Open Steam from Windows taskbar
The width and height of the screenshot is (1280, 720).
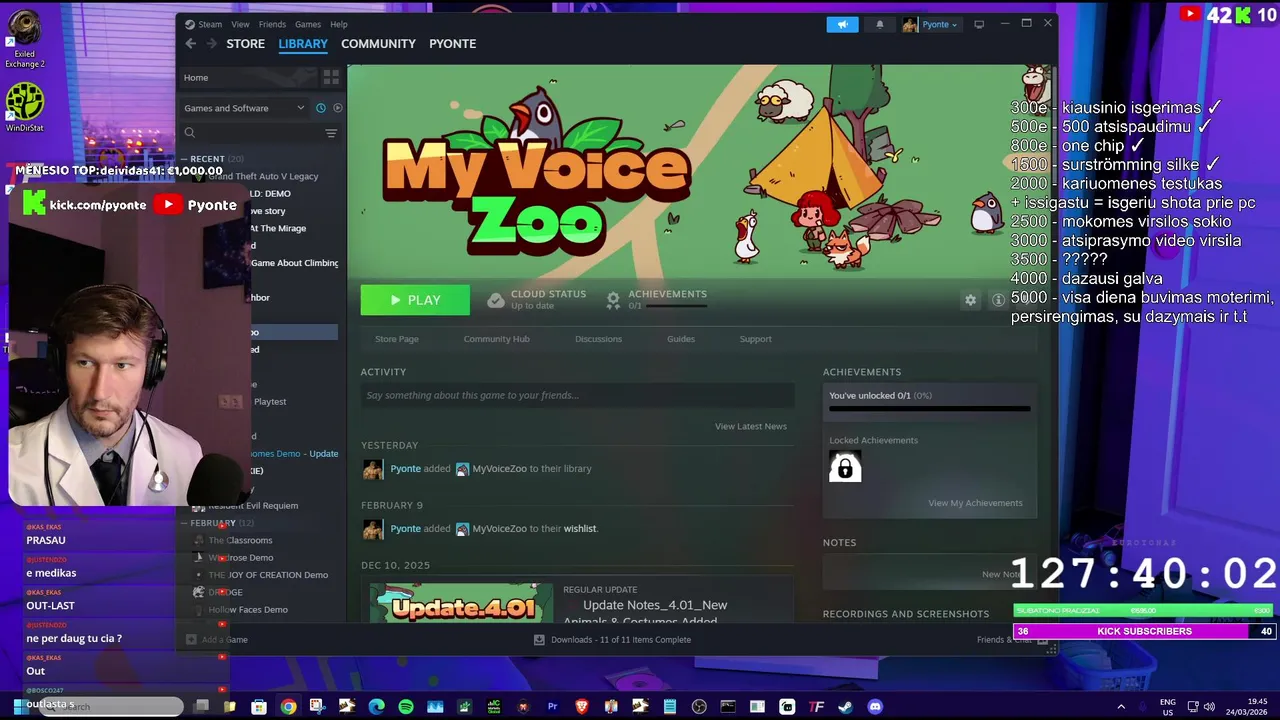(x=846, y=707)
